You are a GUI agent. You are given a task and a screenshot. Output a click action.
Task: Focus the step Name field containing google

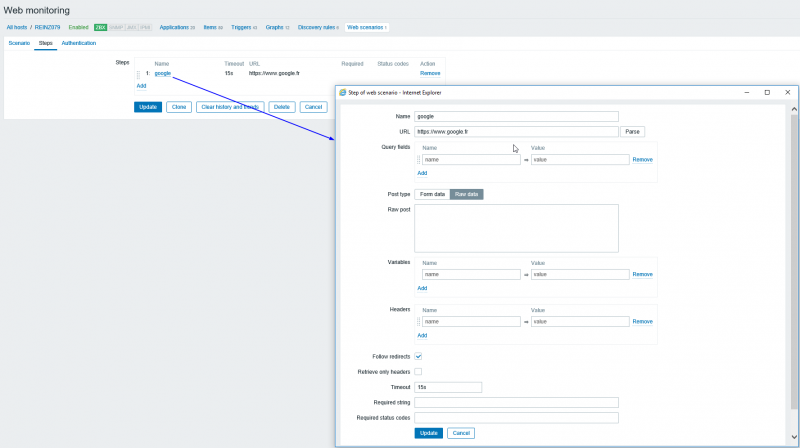click(516, 116)
